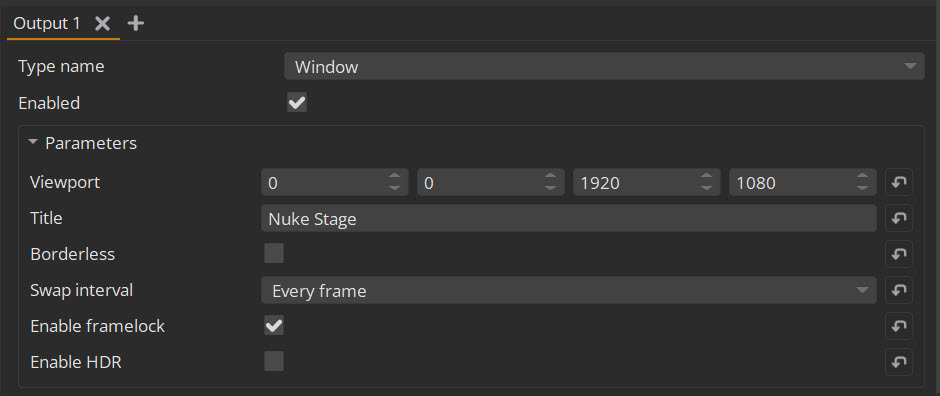940x396 pixels.
Task: Close the Output 1 tab with the X icon
Action: click(103, 23)
